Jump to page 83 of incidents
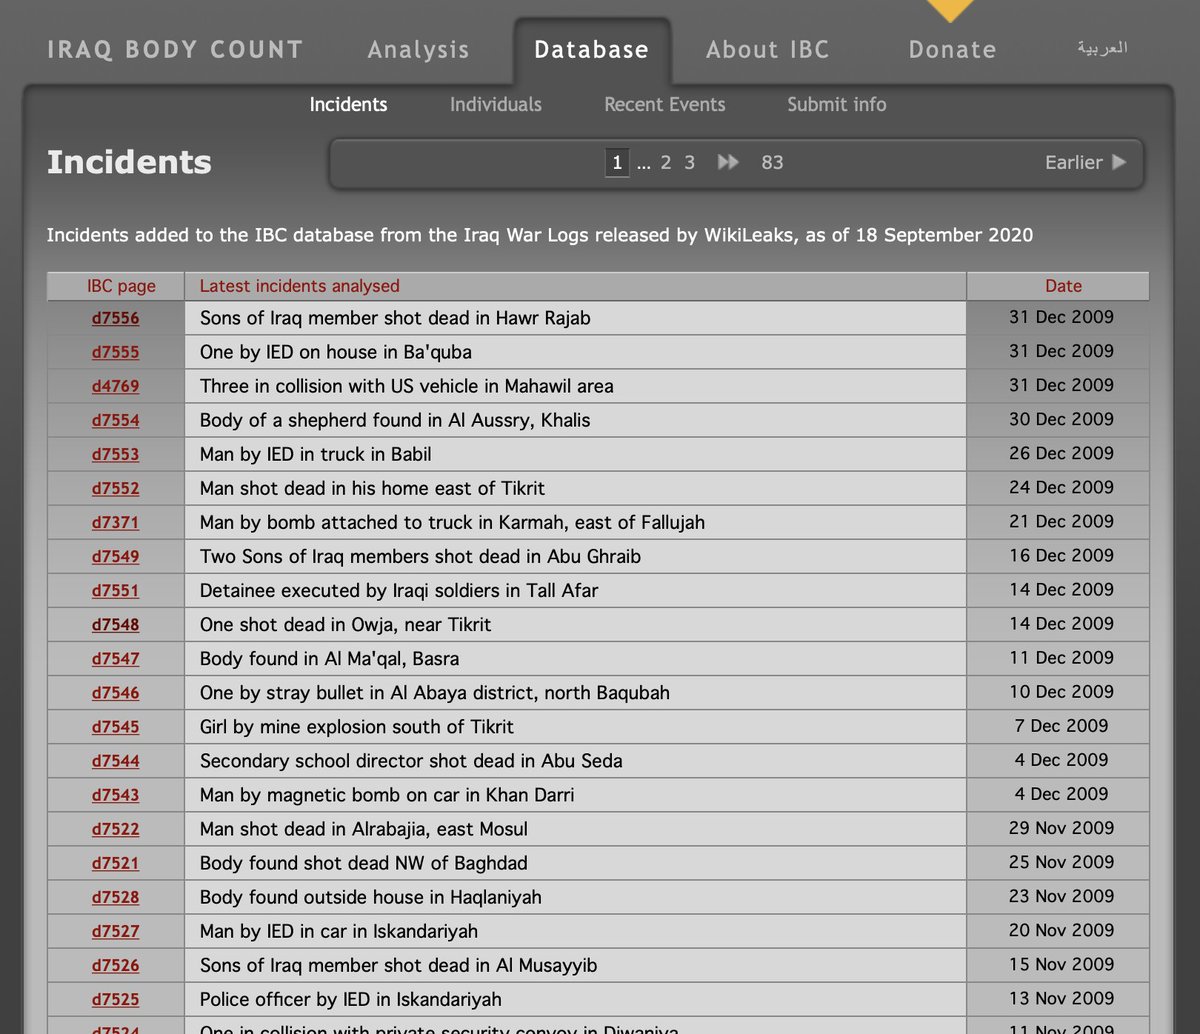This screenshot has height=1034, width=1200. coord(772,162)
